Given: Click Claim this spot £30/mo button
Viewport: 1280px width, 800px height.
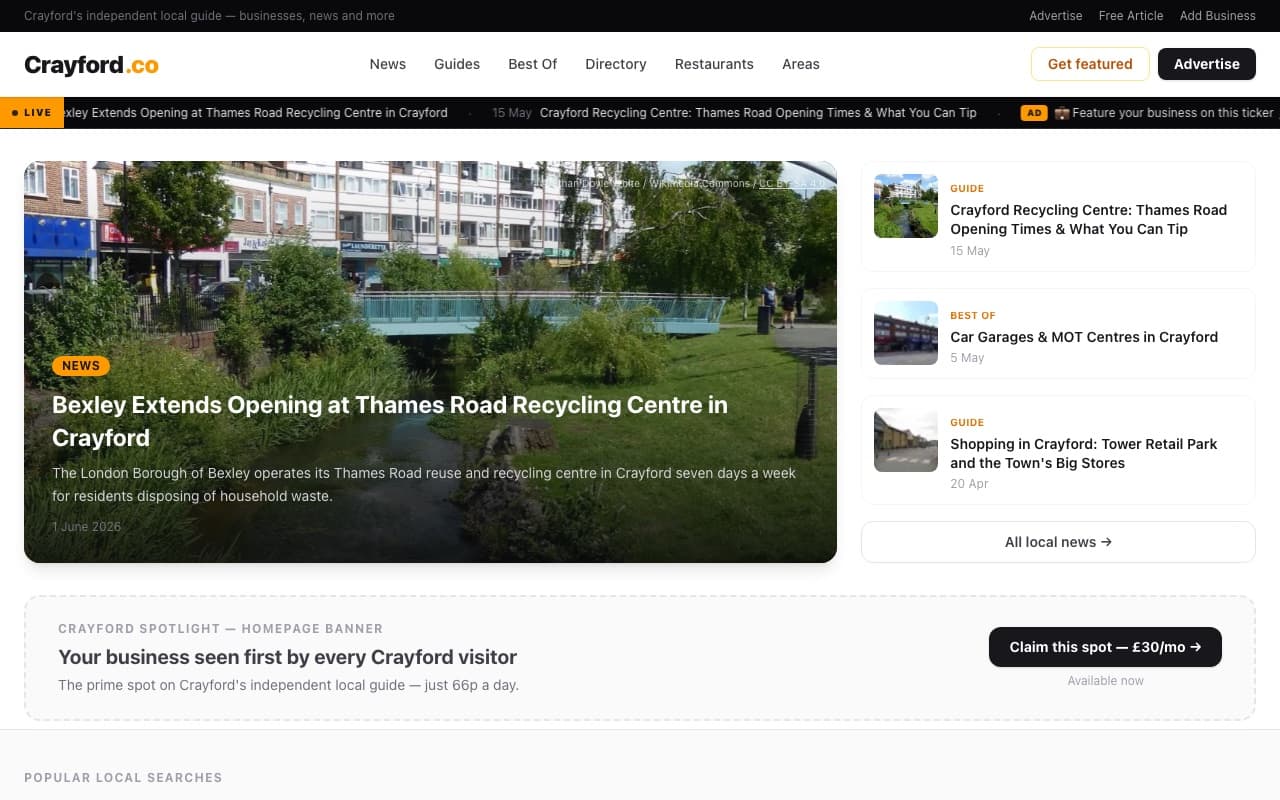Looking at the screenshot, I should (1105, 647).
